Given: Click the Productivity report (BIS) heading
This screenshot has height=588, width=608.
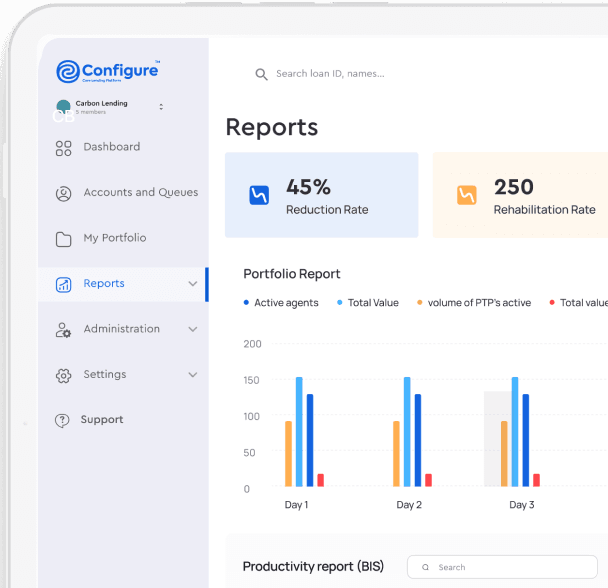Looking at the screenshot, I should 313,567.
